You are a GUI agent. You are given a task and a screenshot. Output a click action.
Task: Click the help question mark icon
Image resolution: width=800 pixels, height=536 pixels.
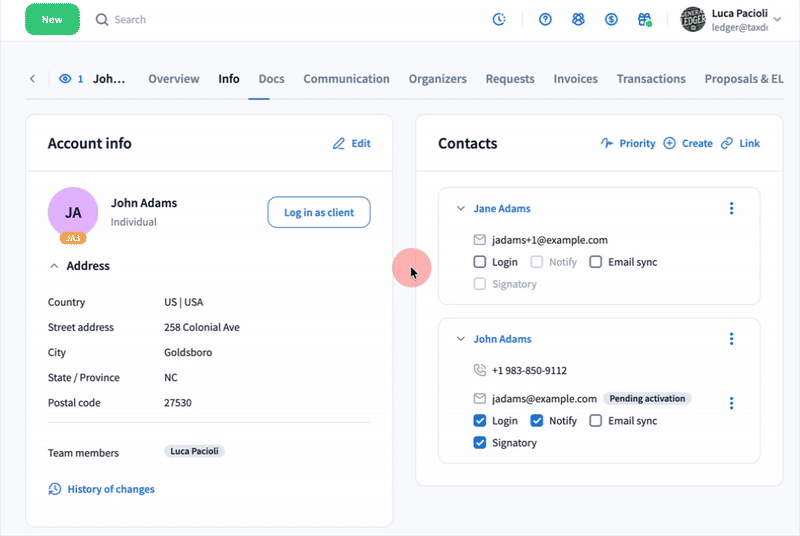coord(545,20)
